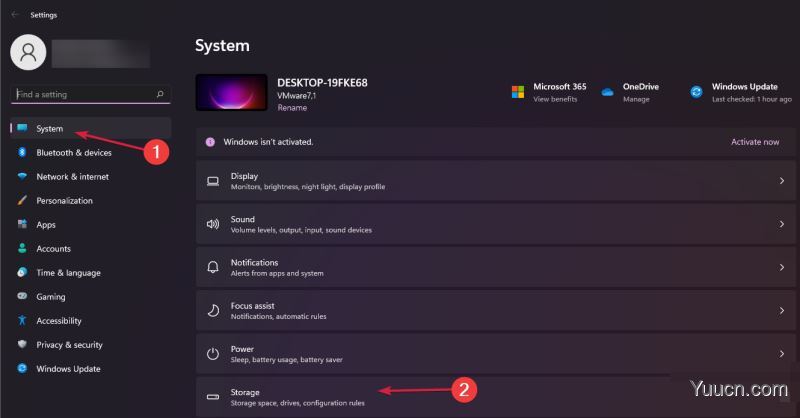Open Accessibility settings label
800x418 pixels.
[59, 321]
